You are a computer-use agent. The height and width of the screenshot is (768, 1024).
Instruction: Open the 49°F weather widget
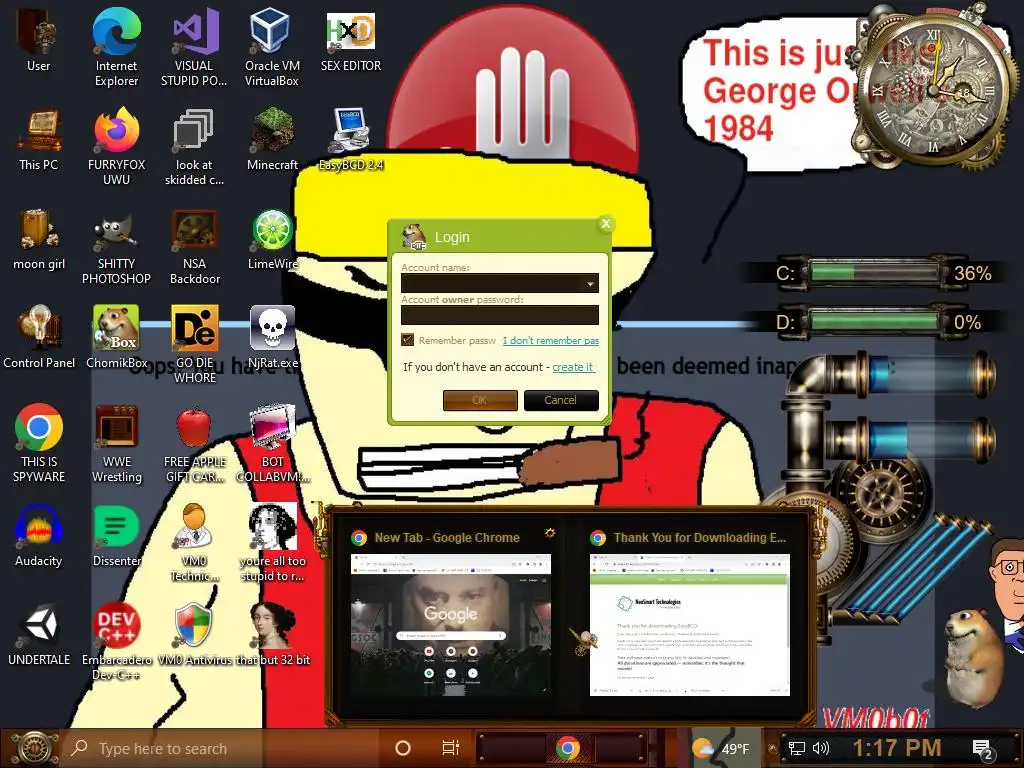pyautogui.click(x=721, y=748)
